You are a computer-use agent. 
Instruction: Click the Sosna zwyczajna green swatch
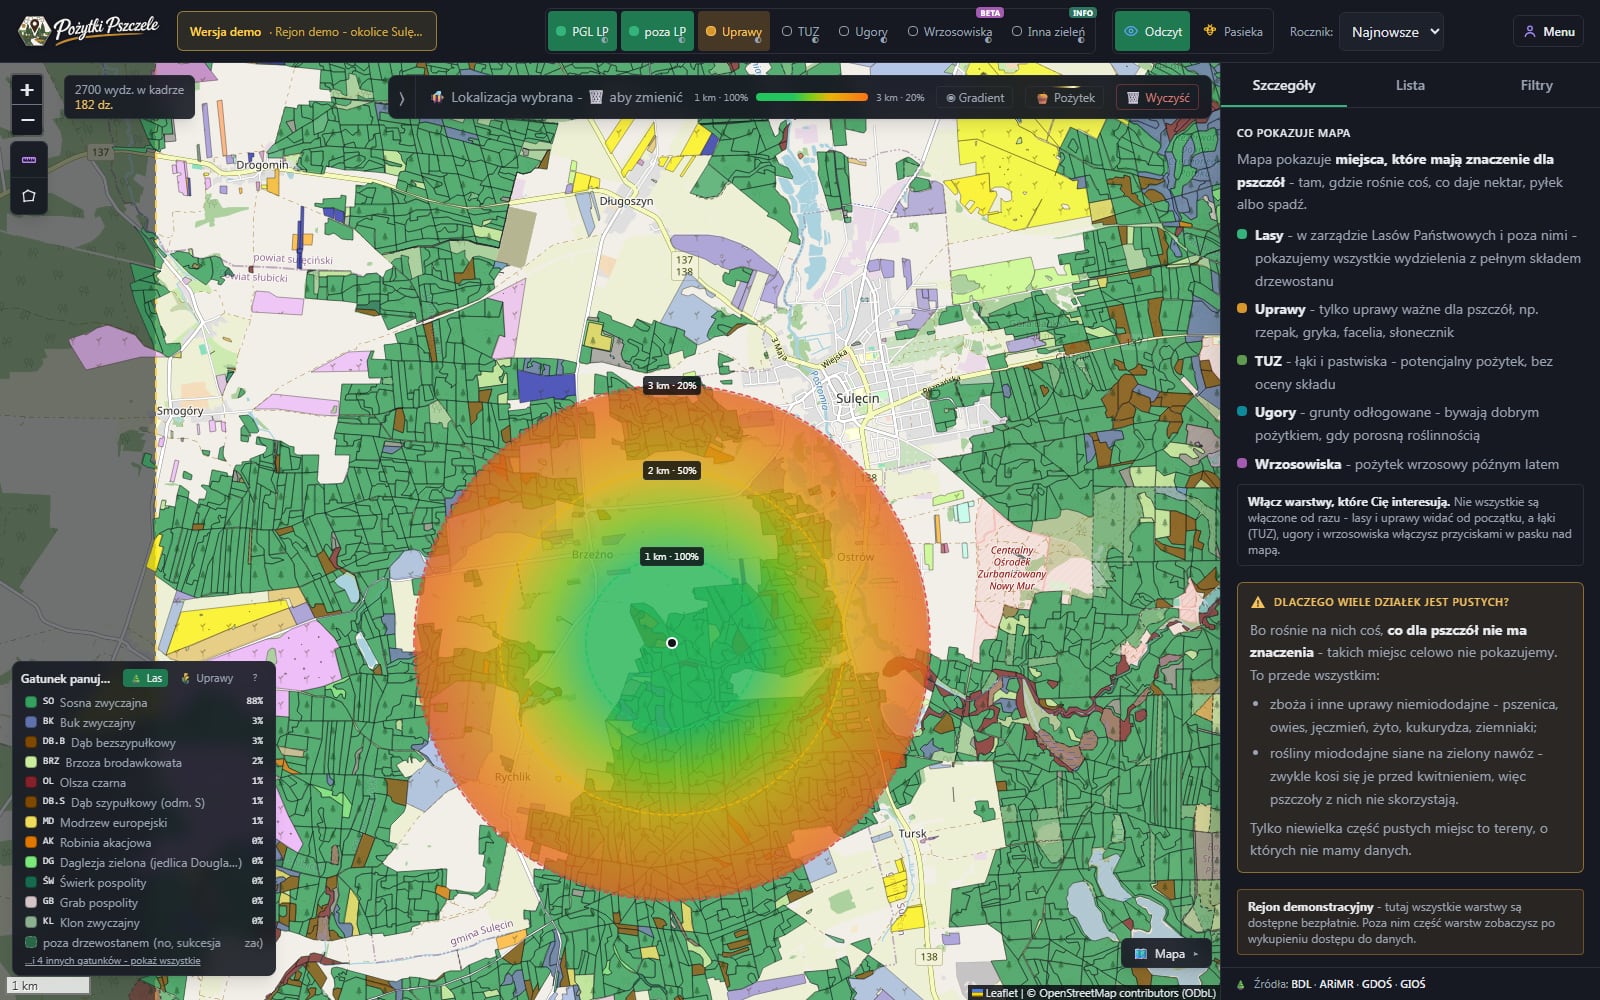[31, 702]
